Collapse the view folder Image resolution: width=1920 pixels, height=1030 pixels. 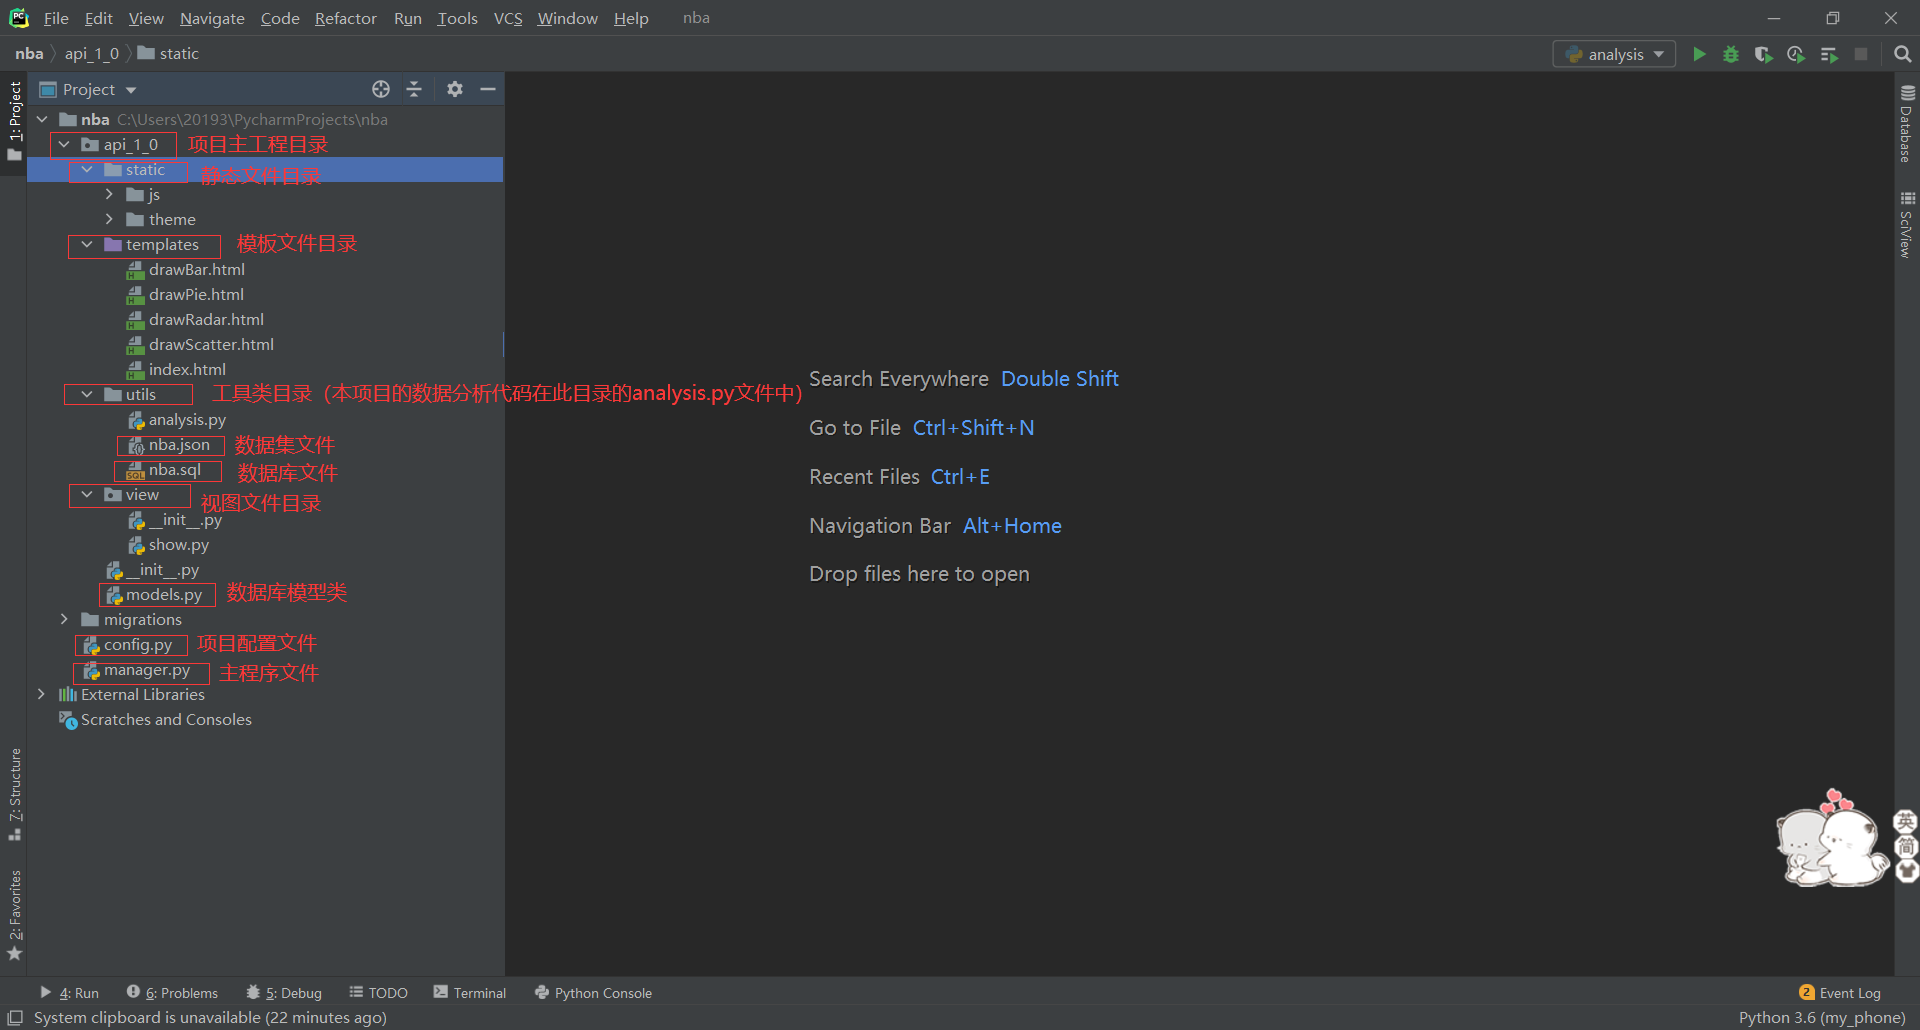87,494
